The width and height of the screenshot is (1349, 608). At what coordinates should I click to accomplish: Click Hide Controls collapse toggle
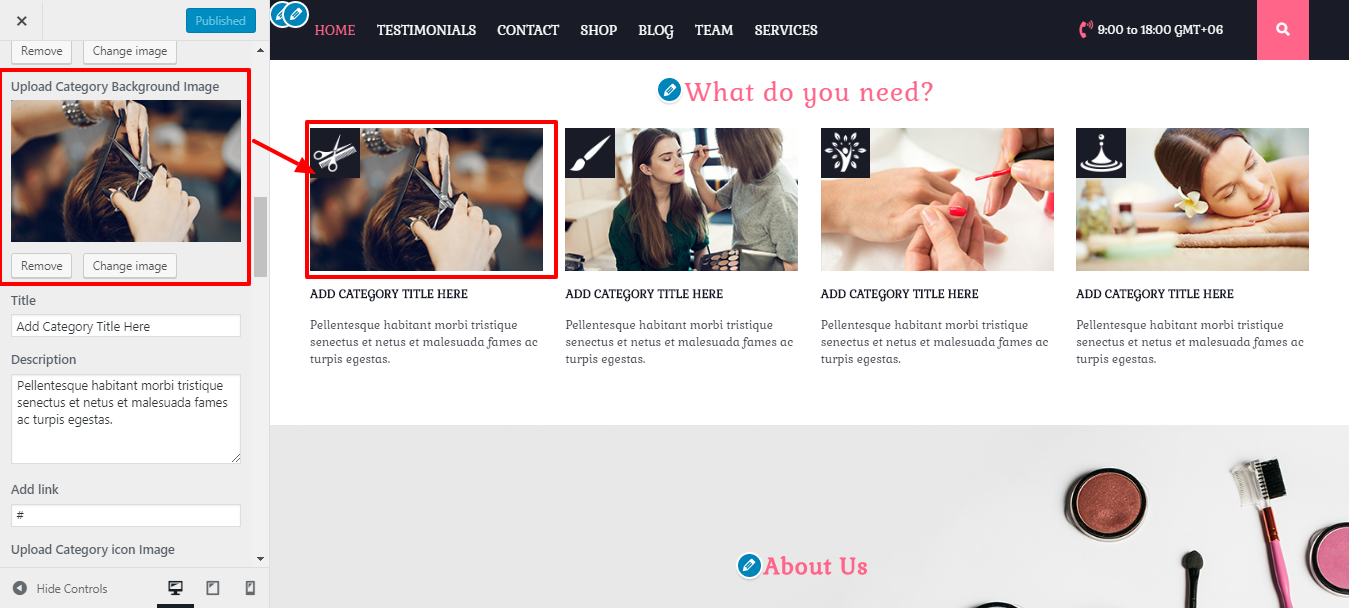pos(60,588)
